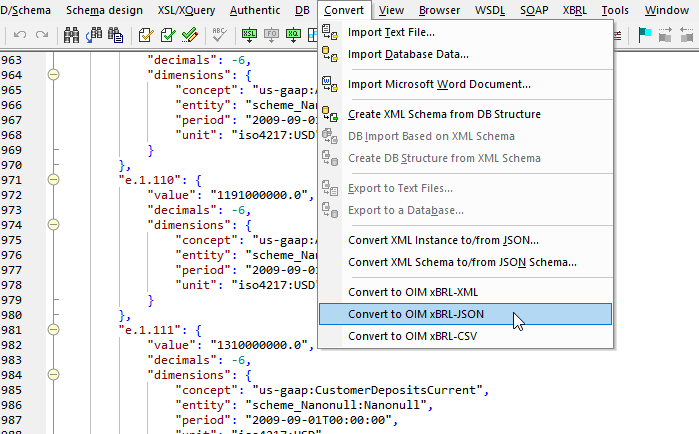Click the Find Next toolbar icon
The width and height of the screenshot is (699, 434).
point(94,35)
